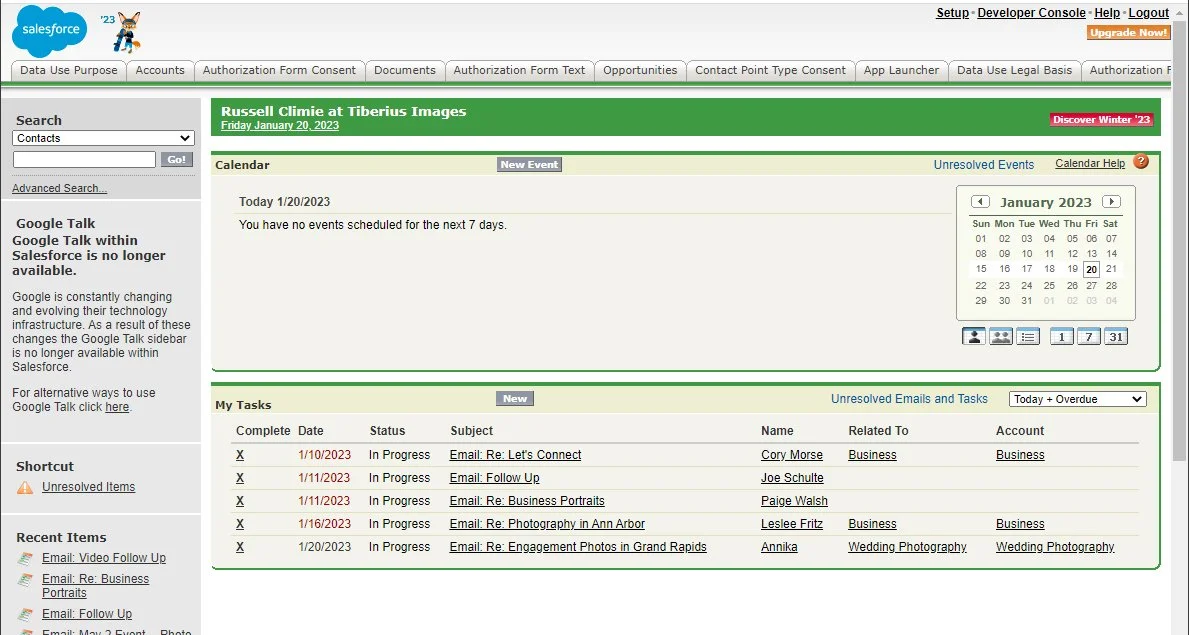Screen dimensions: 1189x635
Task: Show week view with 7 icon
Action: (1089, 336)
